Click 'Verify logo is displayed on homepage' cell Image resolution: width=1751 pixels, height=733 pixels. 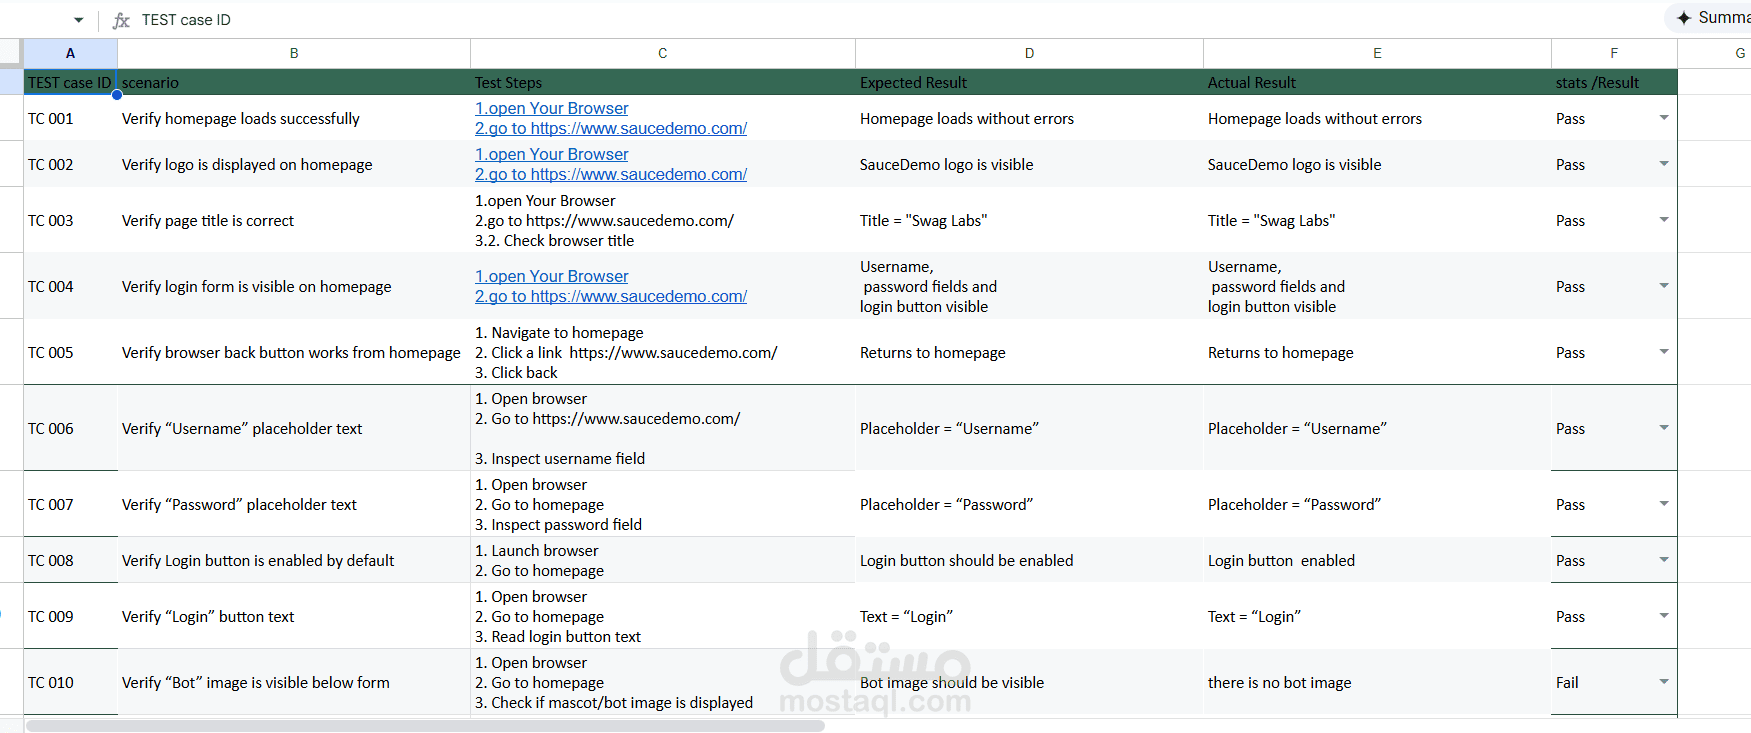[294, 164]
